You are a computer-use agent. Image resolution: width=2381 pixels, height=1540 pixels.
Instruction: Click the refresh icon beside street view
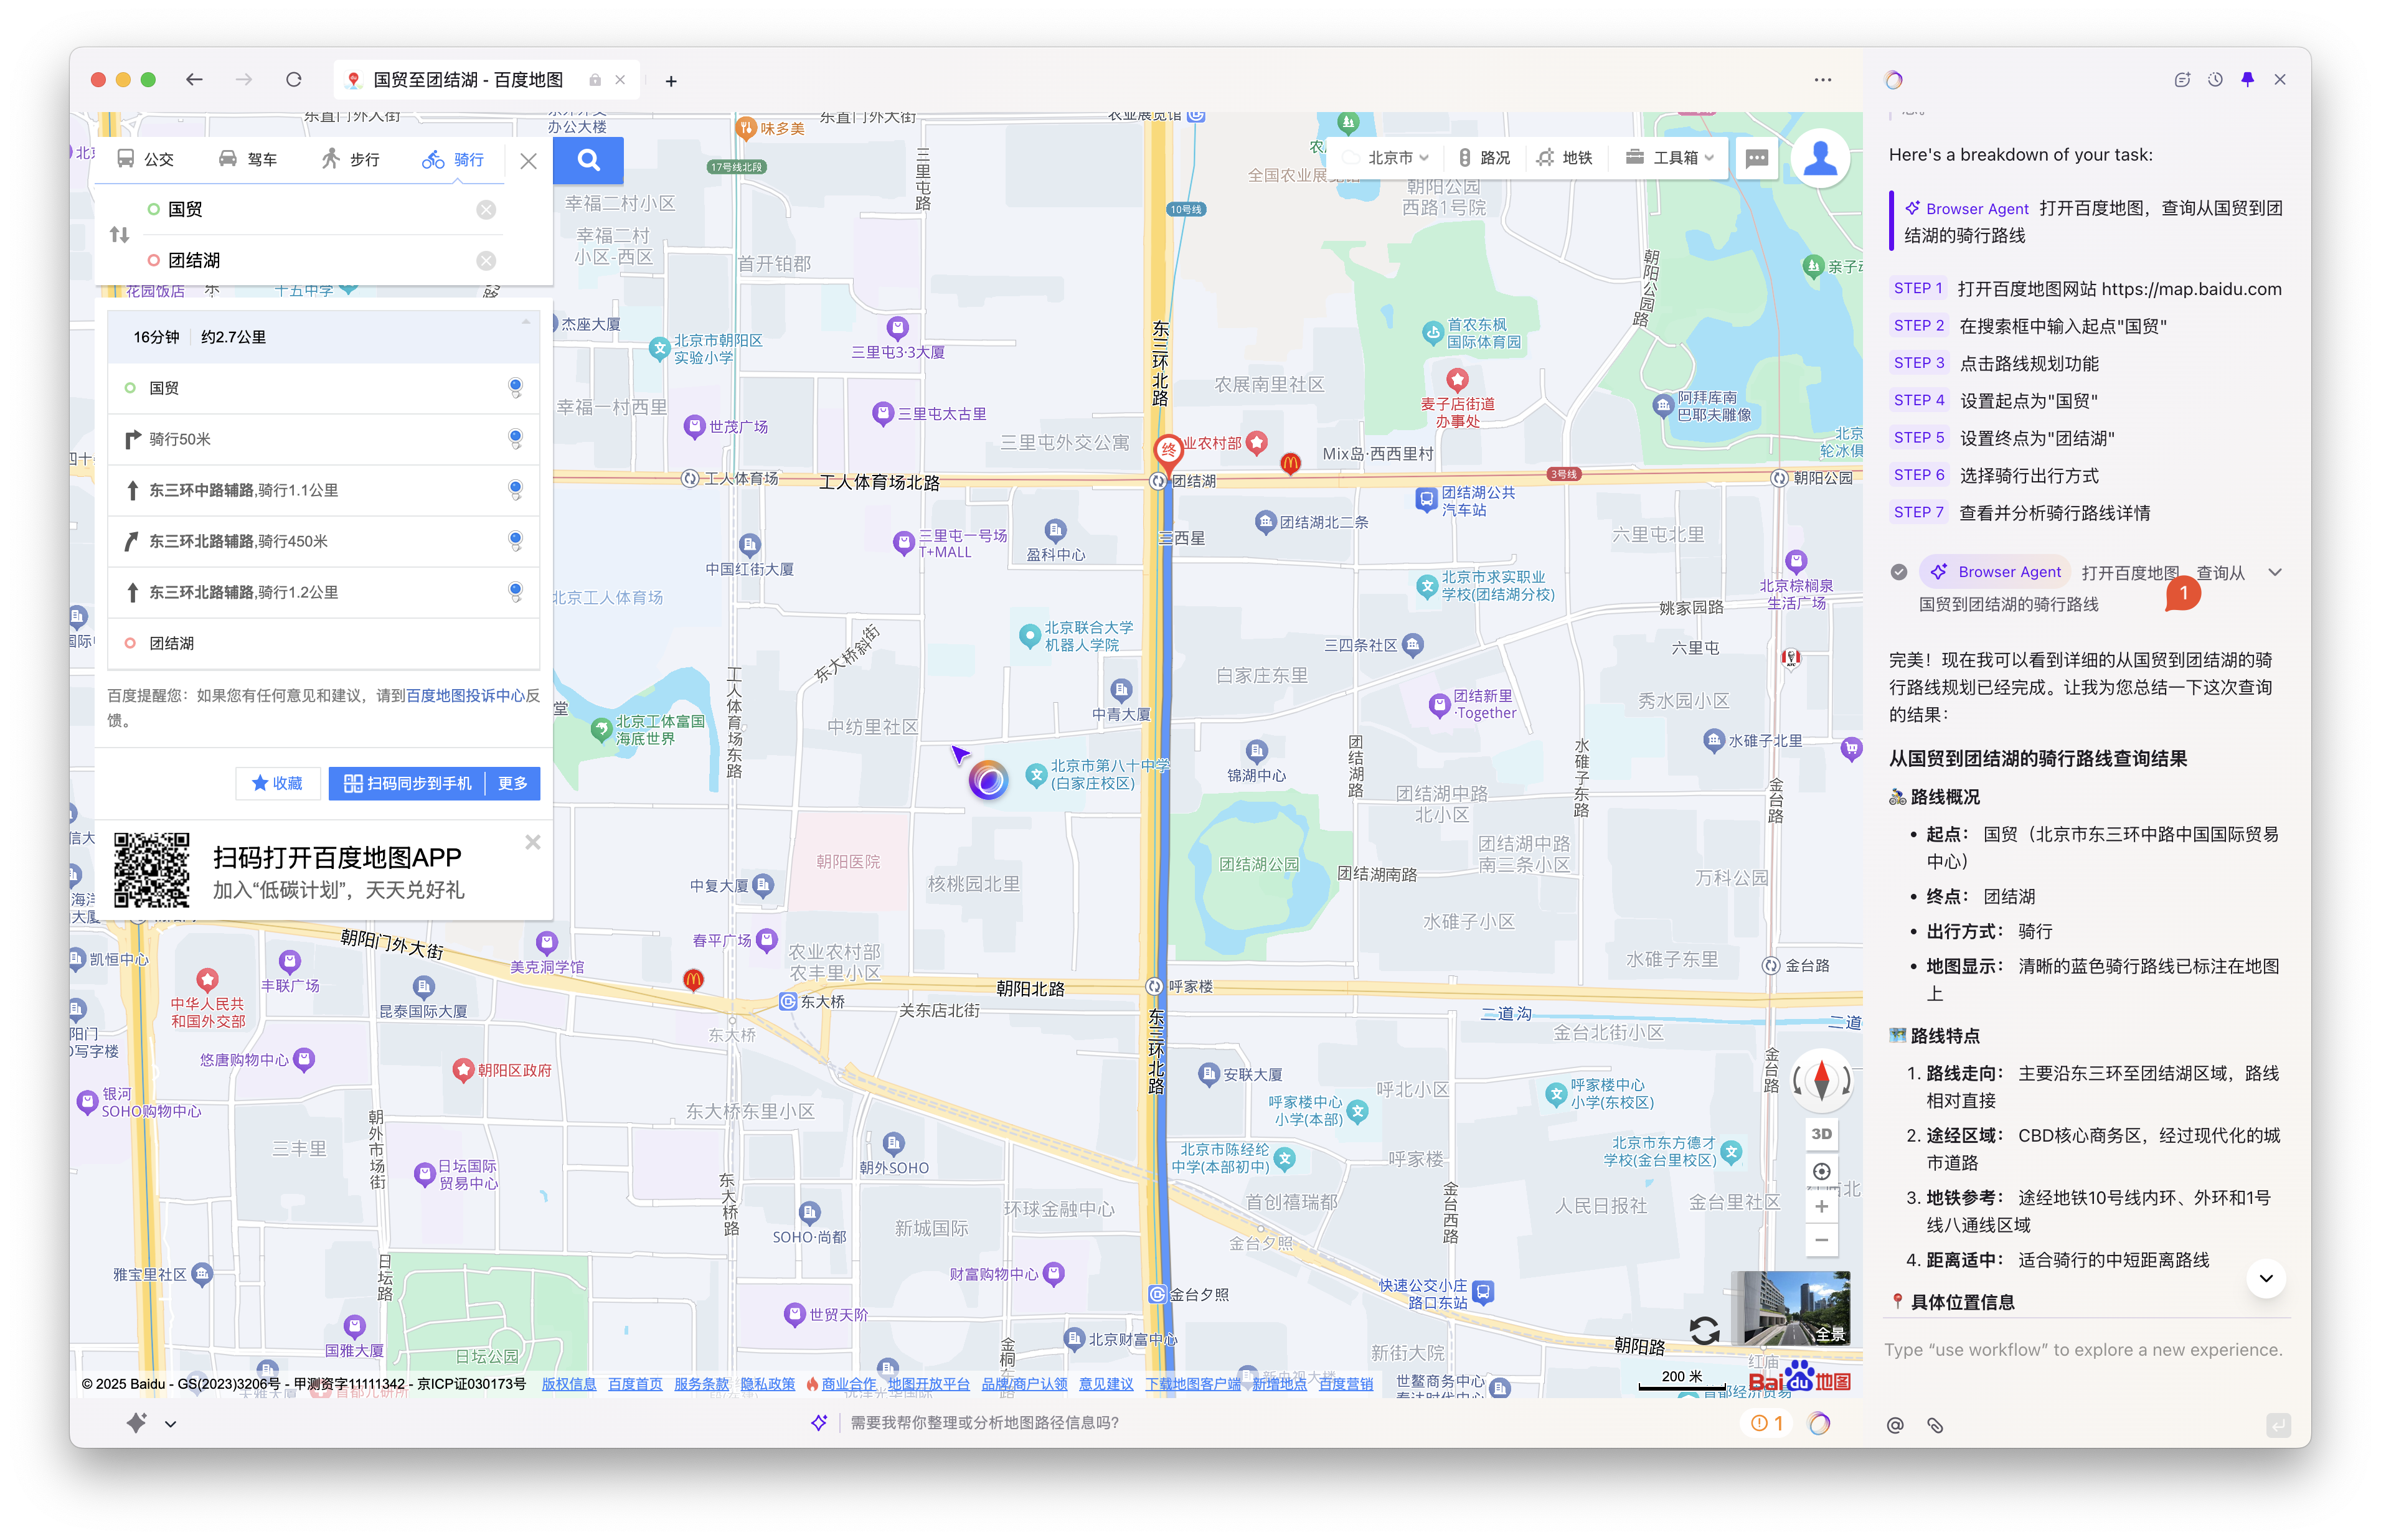pyautogui.click(x=1704, y=1331)
